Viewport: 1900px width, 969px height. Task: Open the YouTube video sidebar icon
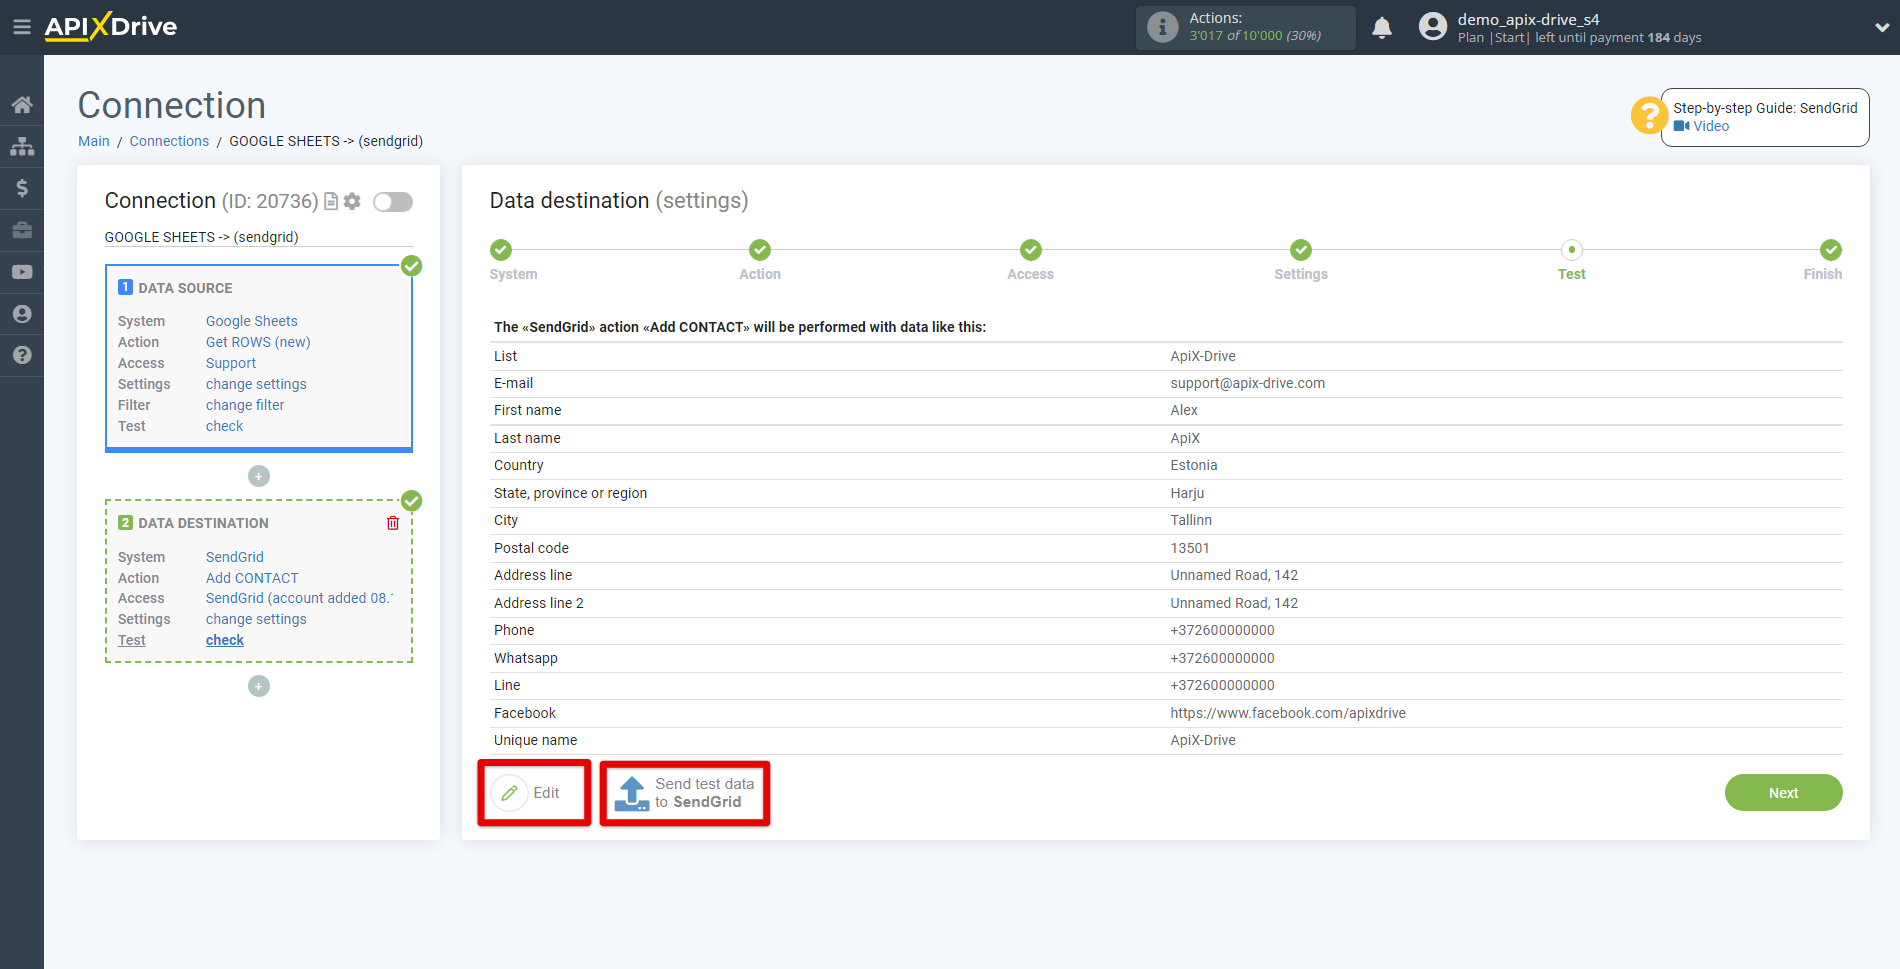coord(22,272)
